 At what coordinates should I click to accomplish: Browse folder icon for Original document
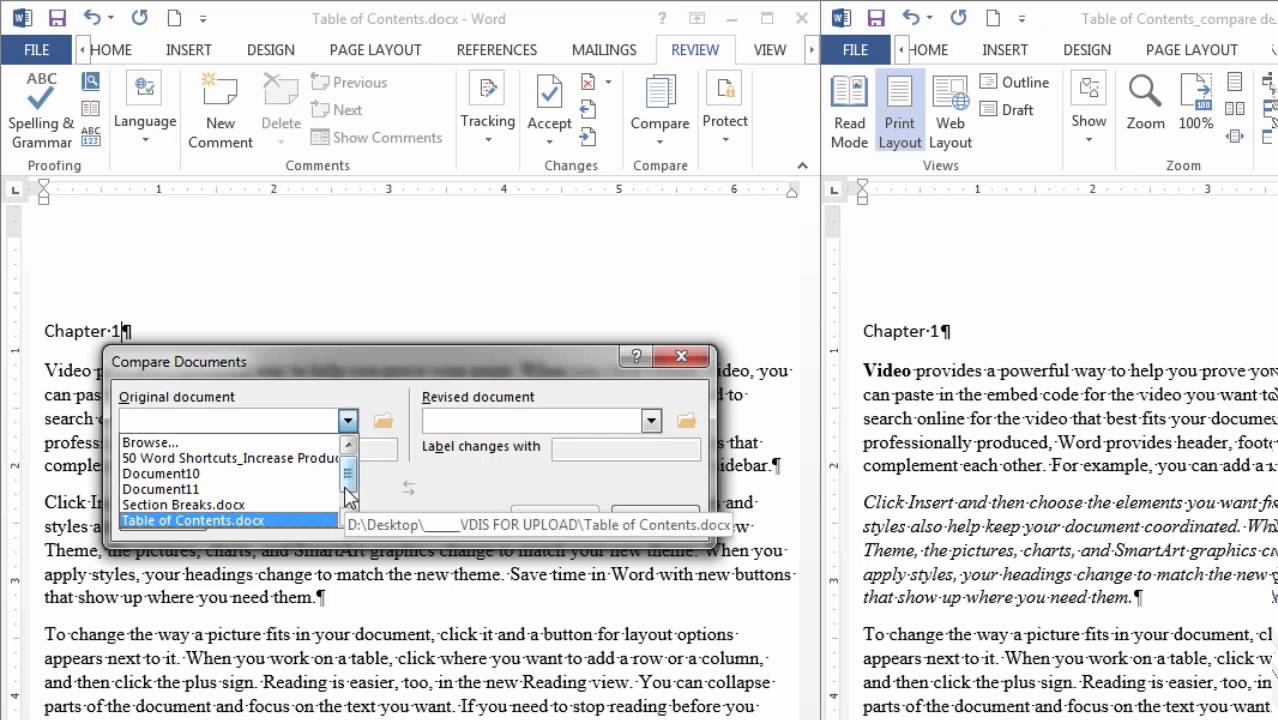tap(383, 421)
